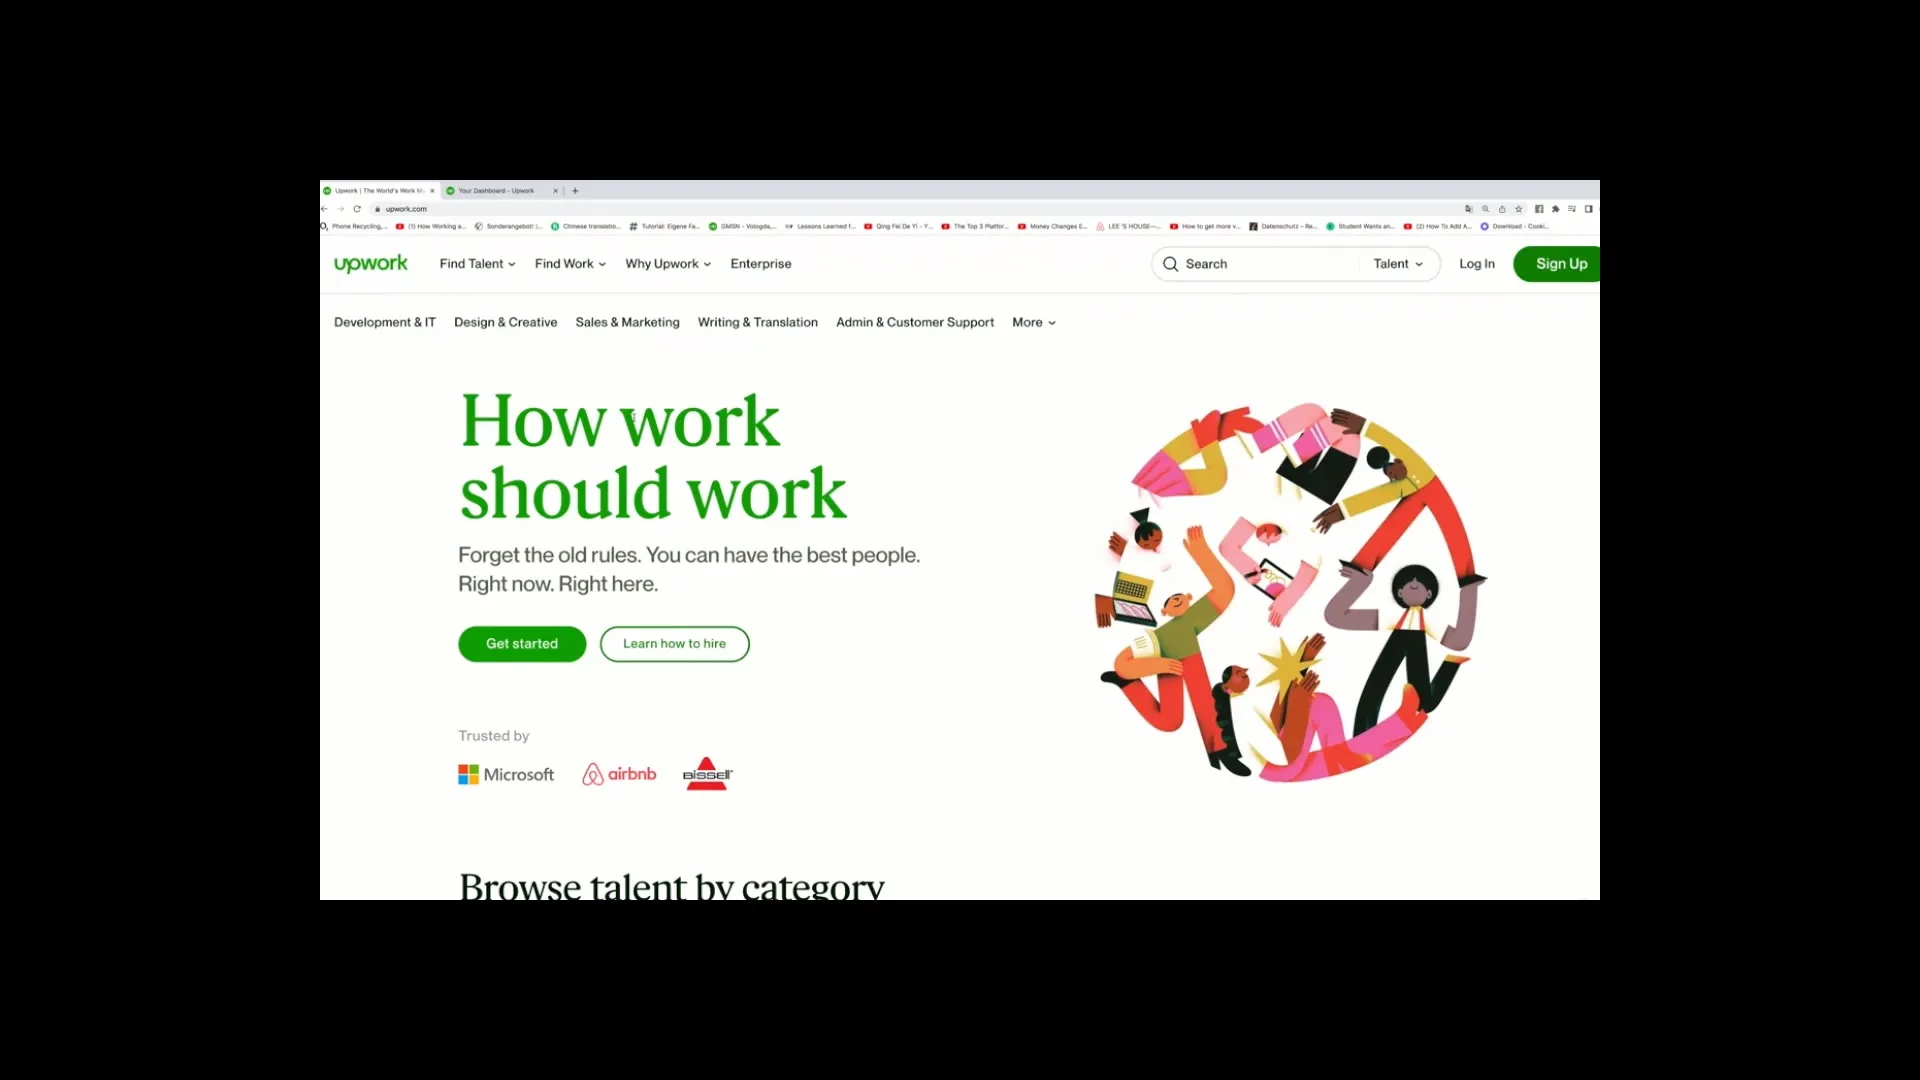Screen dimensions: 1920x1080
Task: Click the browser back navigation arrow icon
Action: coord(326,208)
